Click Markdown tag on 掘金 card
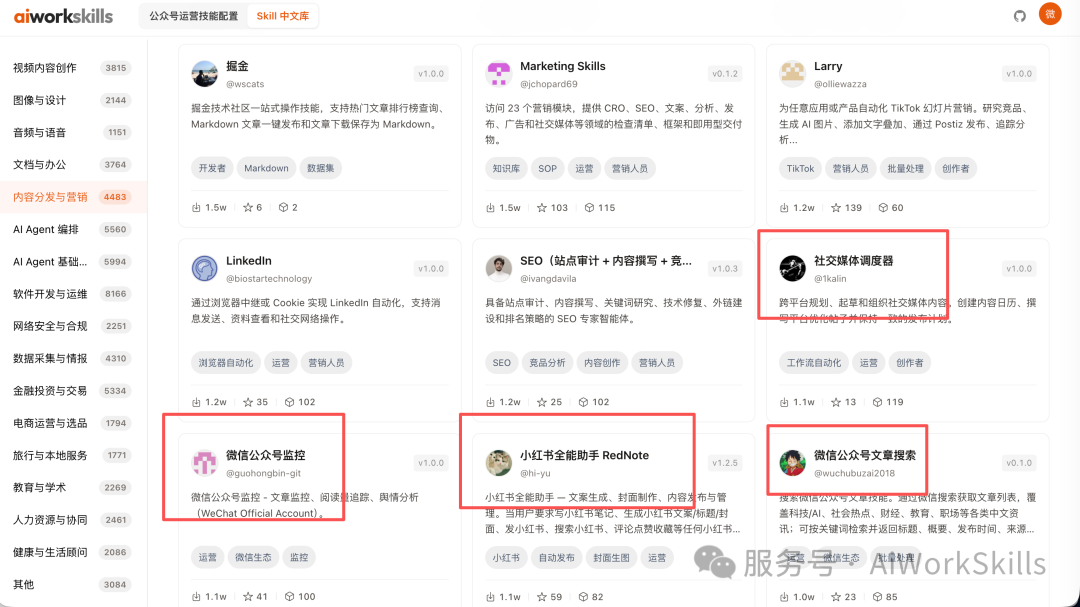This screenshot has width=1080, height=607. pos(266,168)
